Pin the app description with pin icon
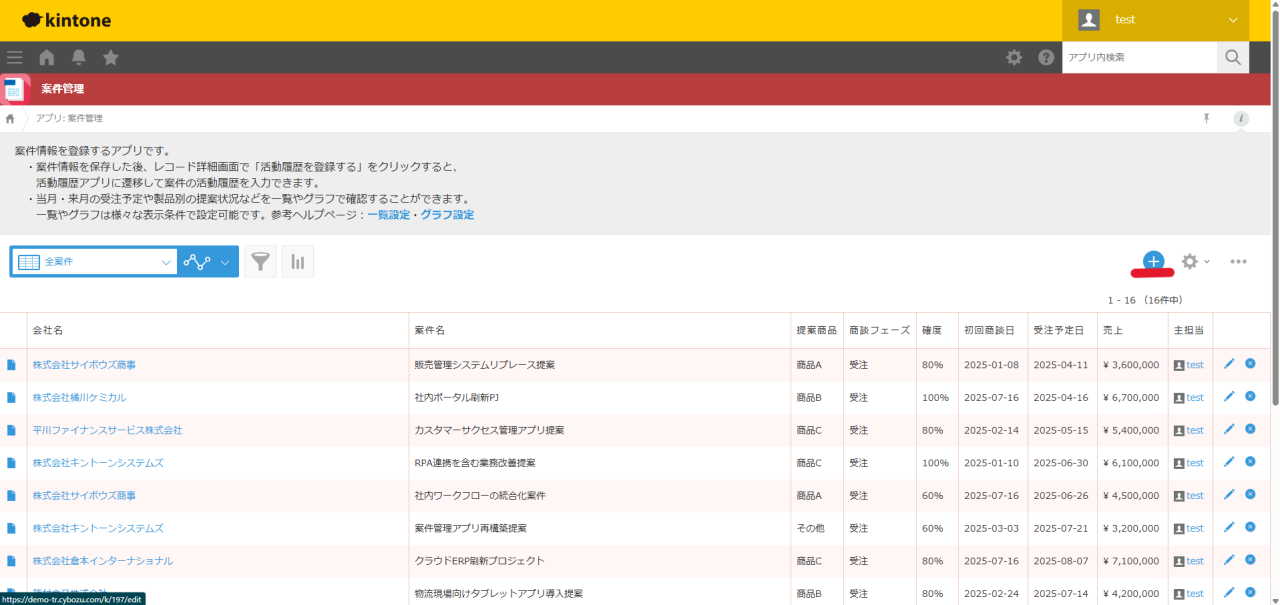 [x=1206, y=118]
